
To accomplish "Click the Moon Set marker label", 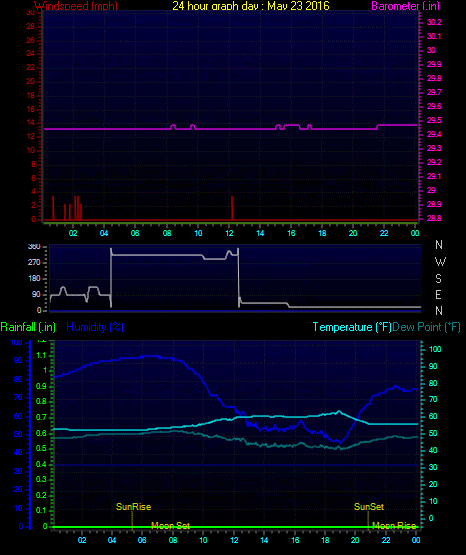I will [171, 526].
